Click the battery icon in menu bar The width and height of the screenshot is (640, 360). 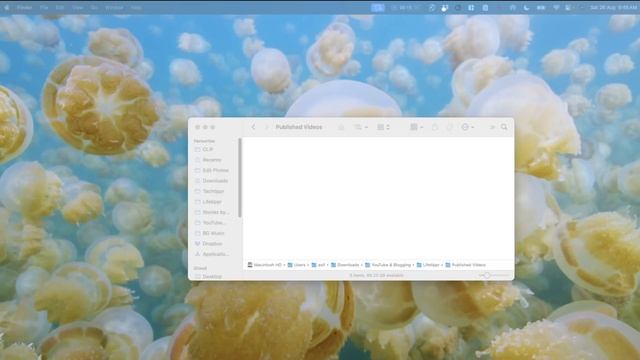pos(541,7)
